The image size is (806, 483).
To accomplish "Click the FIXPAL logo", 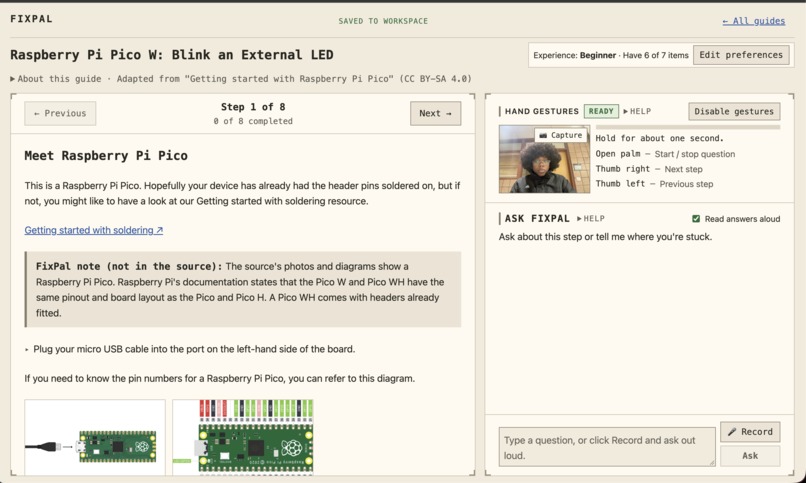I will [31, 19].
